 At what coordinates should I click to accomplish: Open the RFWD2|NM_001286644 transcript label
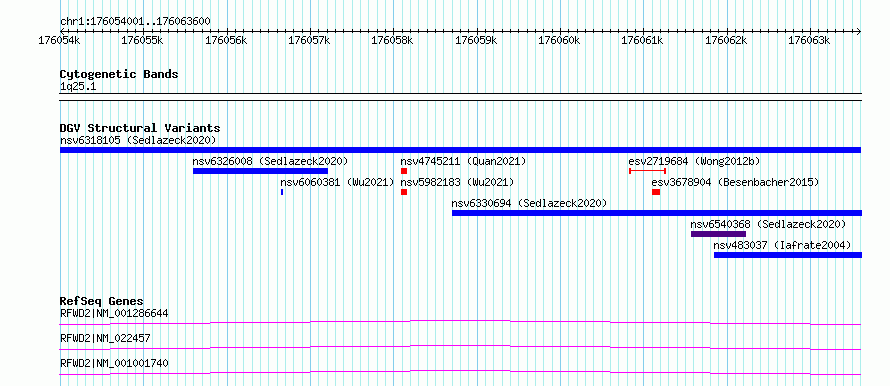[x=114, y=313]
